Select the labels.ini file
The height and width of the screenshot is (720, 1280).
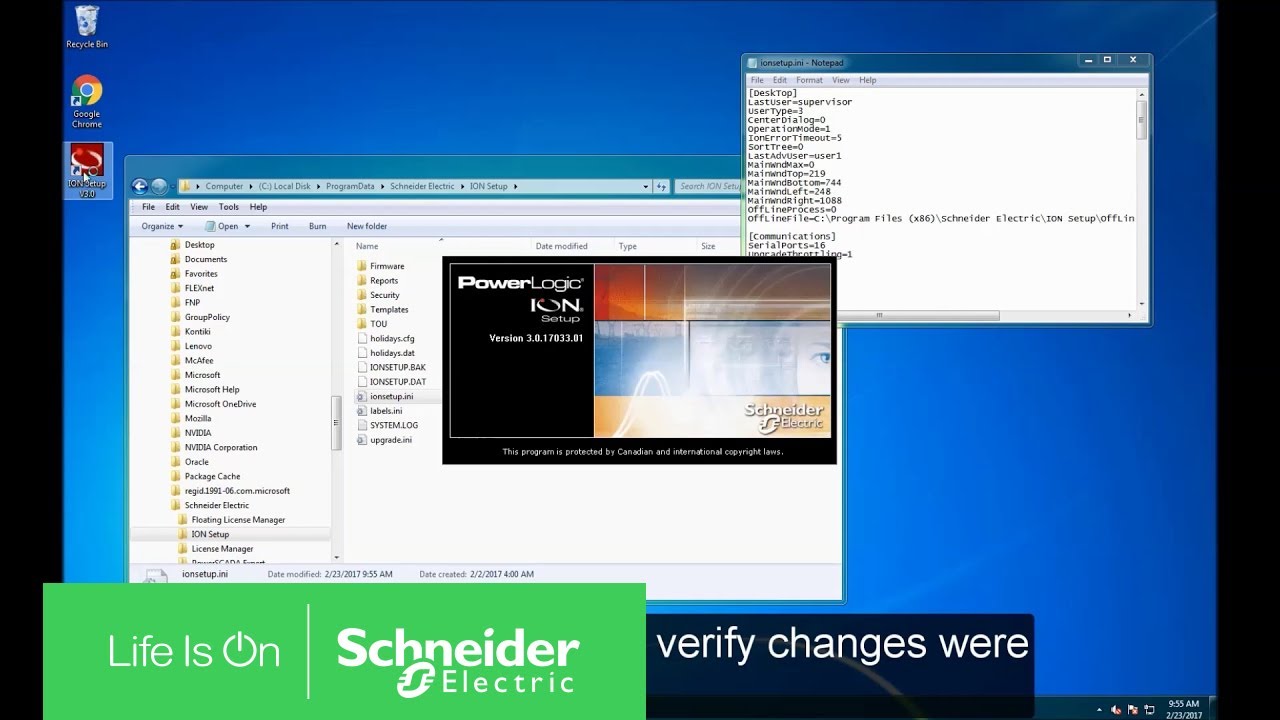click(379, 411)
